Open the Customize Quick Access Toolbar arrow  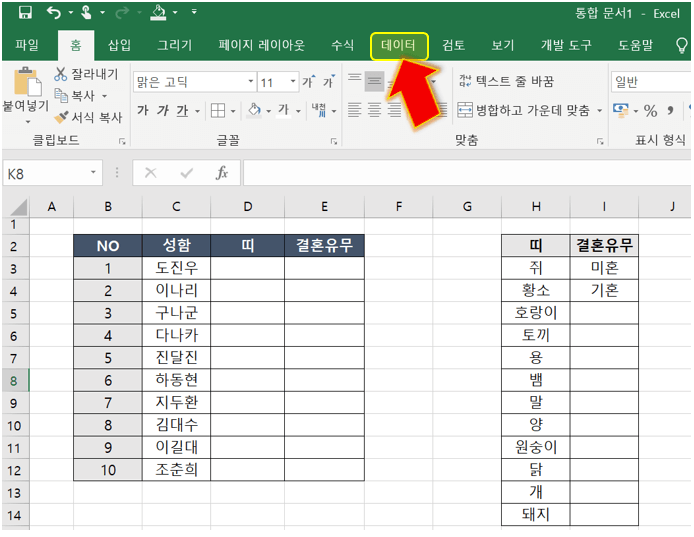pyautogui.click(x=194, y=12)
